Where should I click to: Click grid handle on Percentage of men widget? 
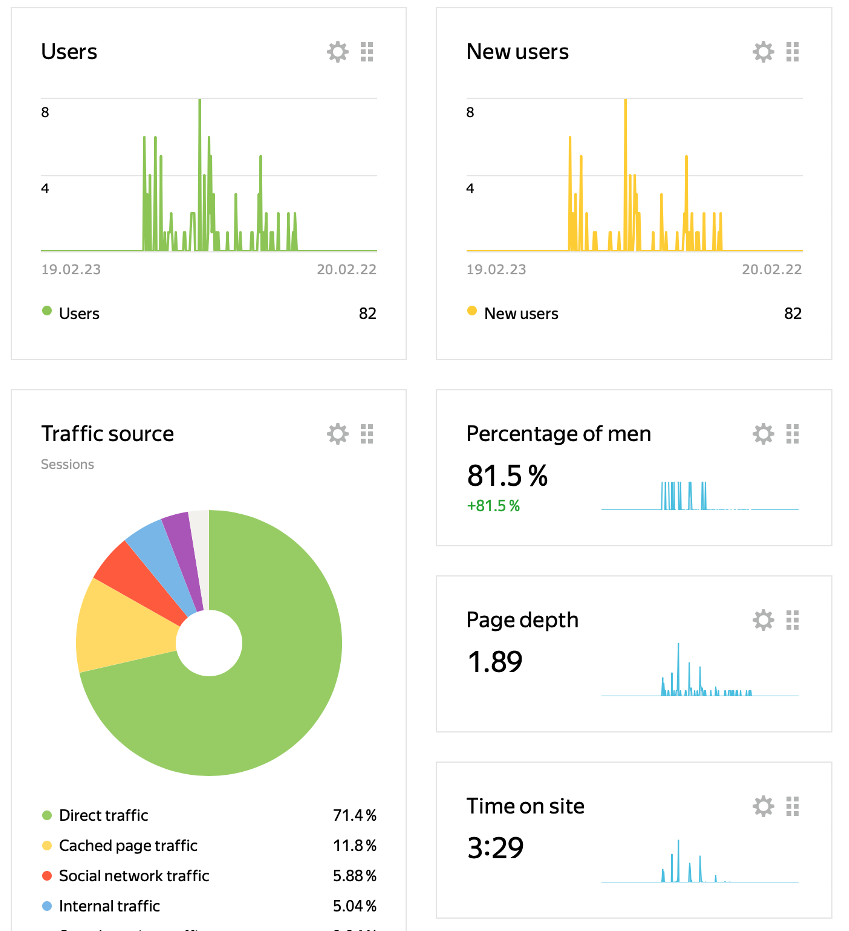(x=793, y=434)
